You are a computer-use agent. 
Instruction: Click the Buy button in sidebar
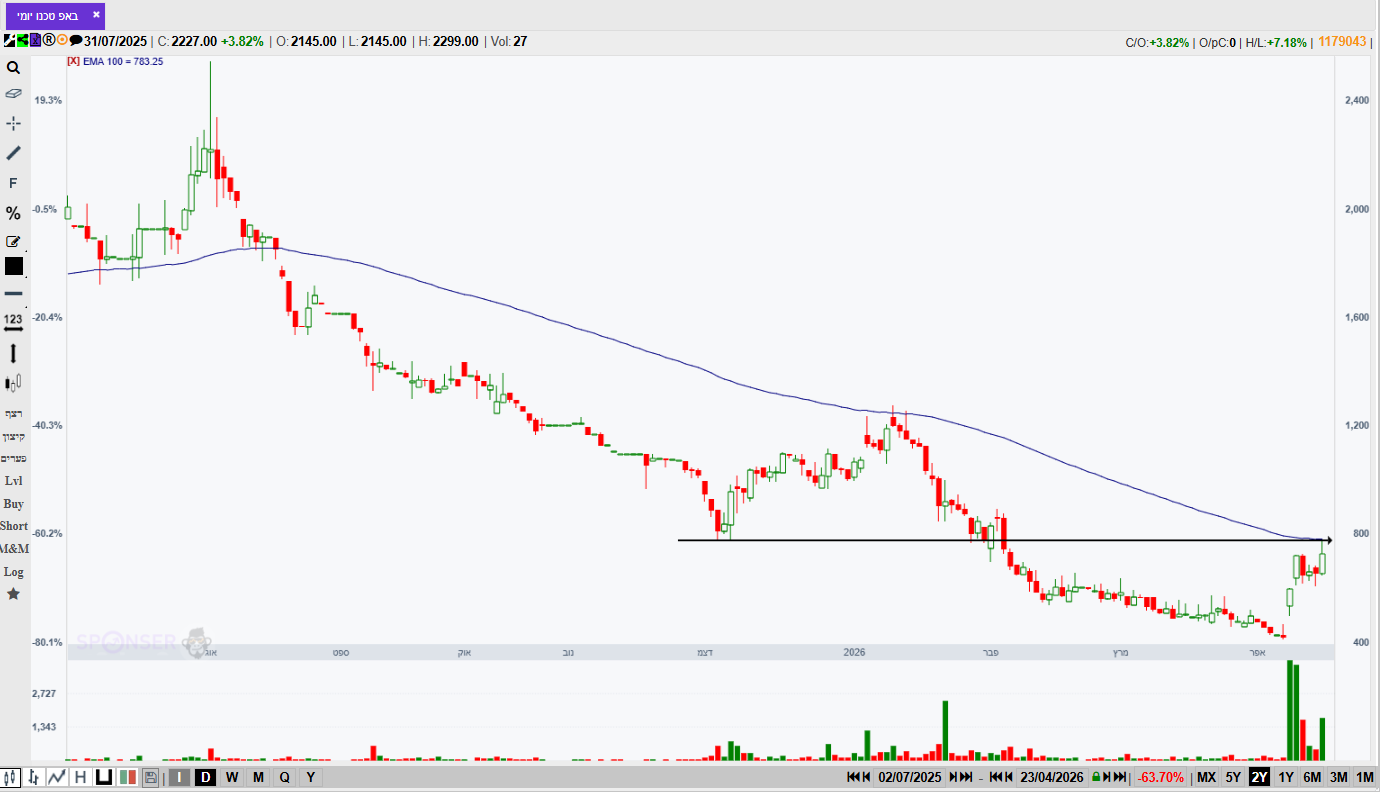(13, 504)
